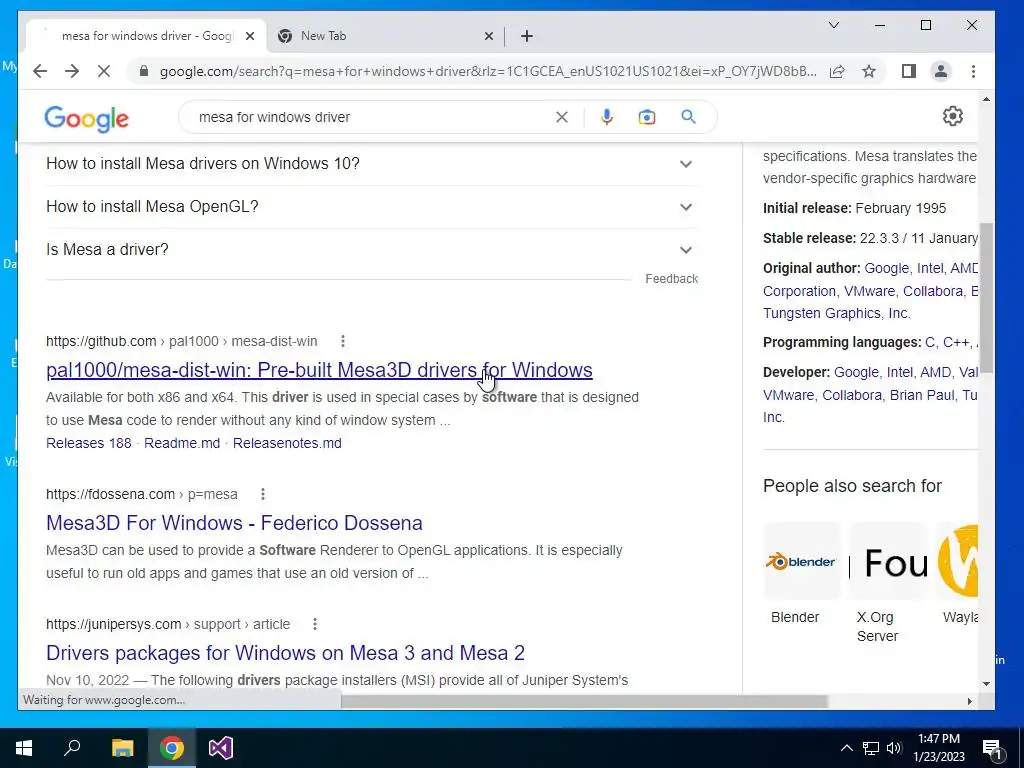Open options for the junipersys.com result
Viewport: 1024px width, 768px height.
(315, 624)
